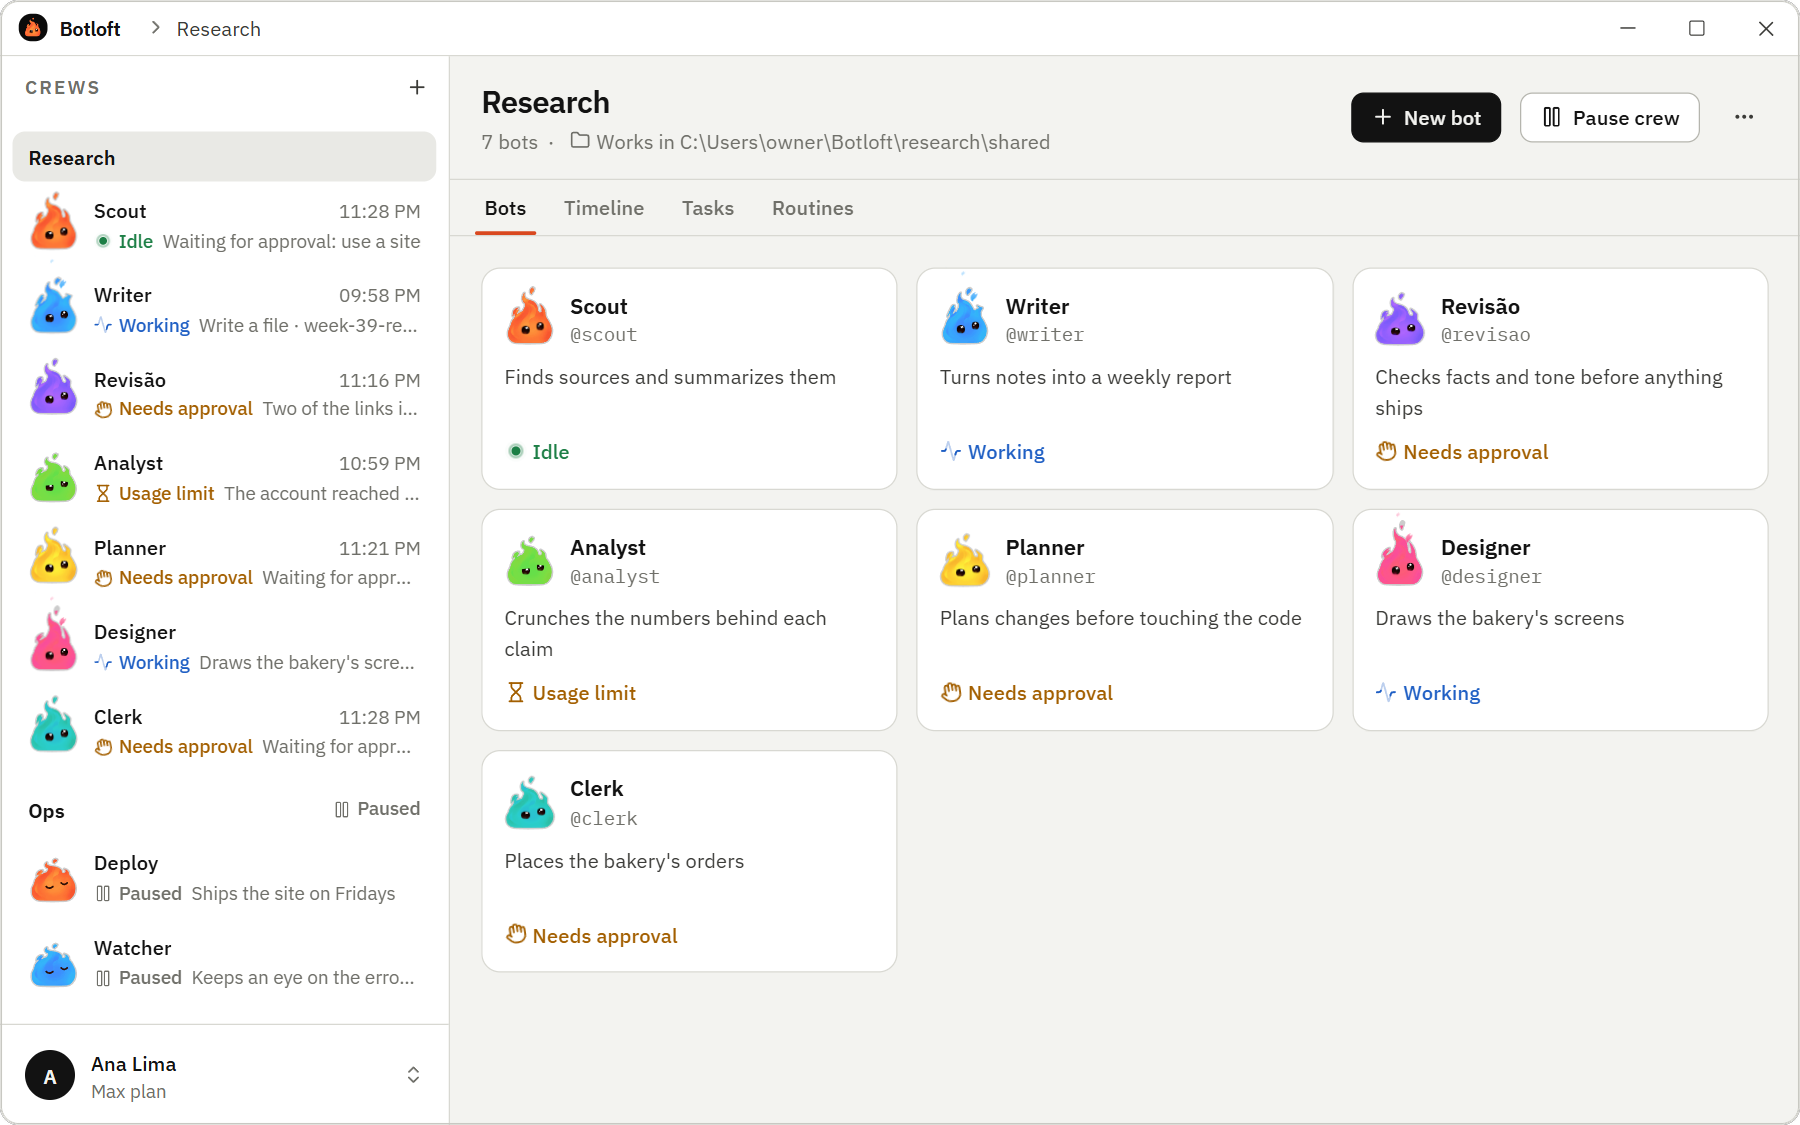Click Writer's 09:58 PM timestamp
This screenshot has width=1800, height=1125.
380,295
